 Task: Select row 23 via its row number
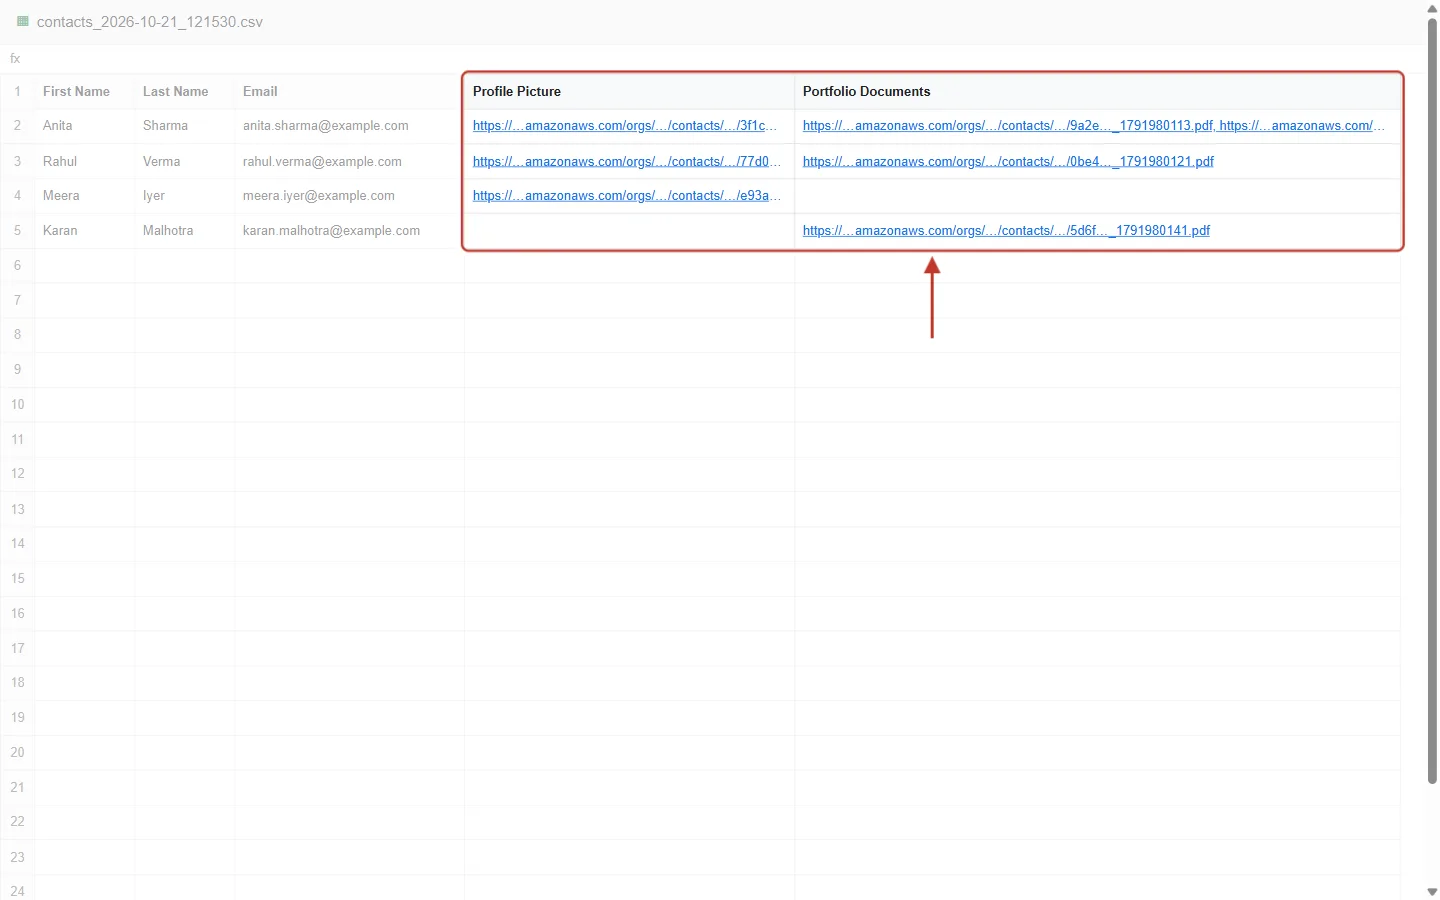(17, 857)
